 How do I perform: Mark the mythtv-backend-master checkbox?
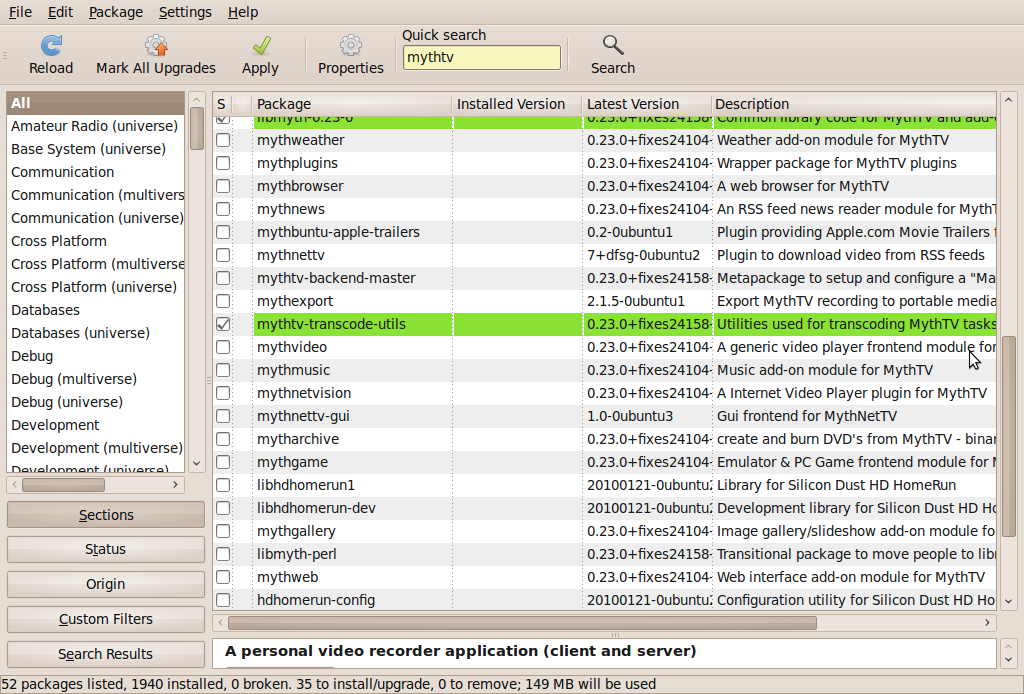click(223, 278)
